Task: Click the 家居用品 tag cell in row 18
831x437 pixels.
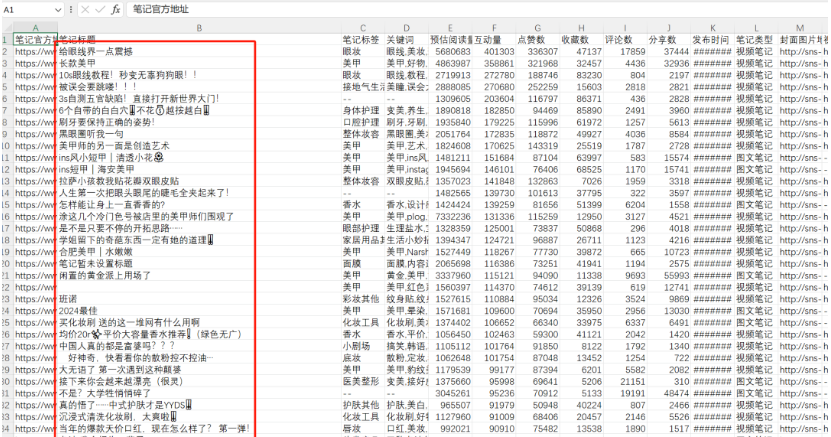Action: coord(363,240)
